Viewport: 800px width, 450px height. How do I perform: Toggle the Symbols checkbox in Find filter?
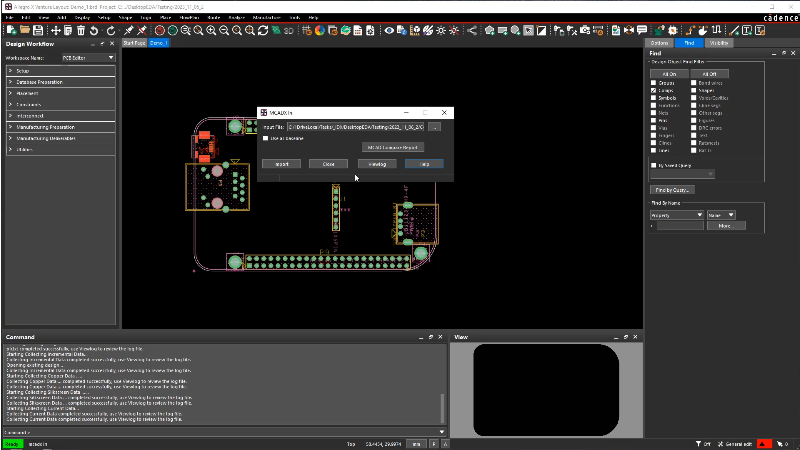pyautogui.click(x=653, y=98)
